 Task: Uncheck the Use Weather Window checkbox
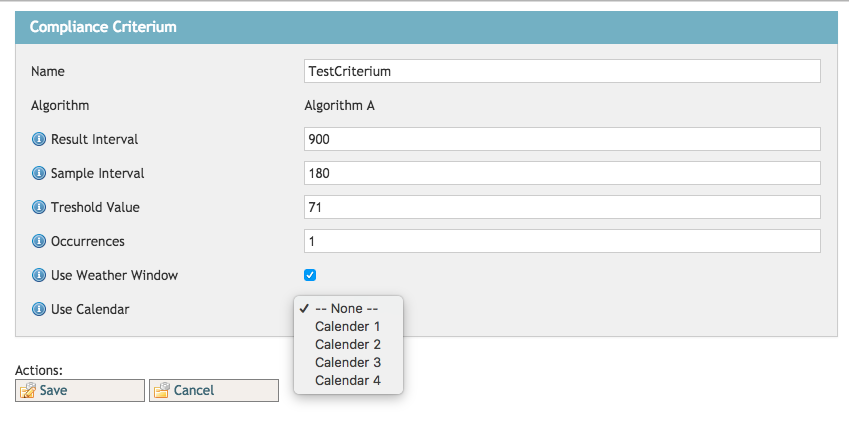[x=310, y=275]
